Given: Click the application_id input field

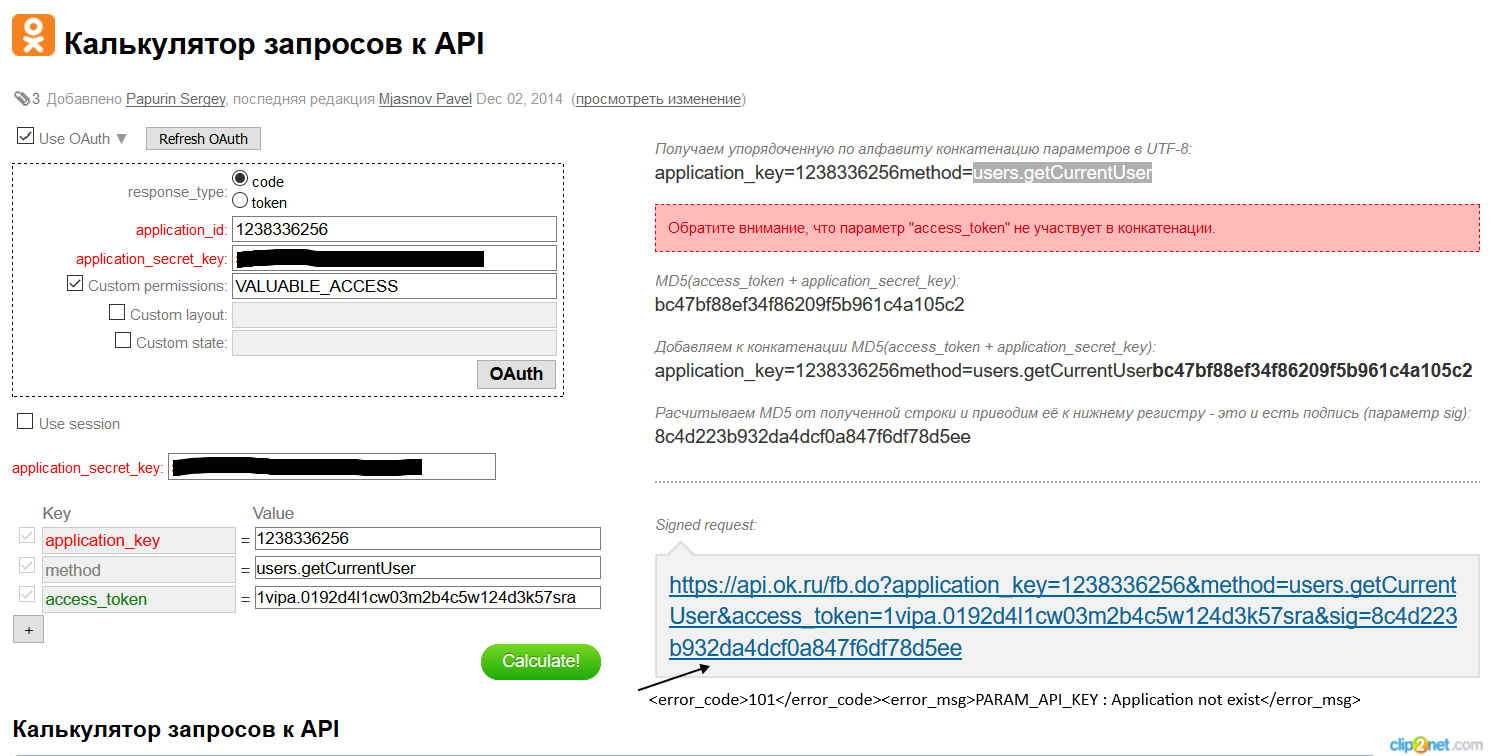Looking at the screenshot, I should pos(394,229).
